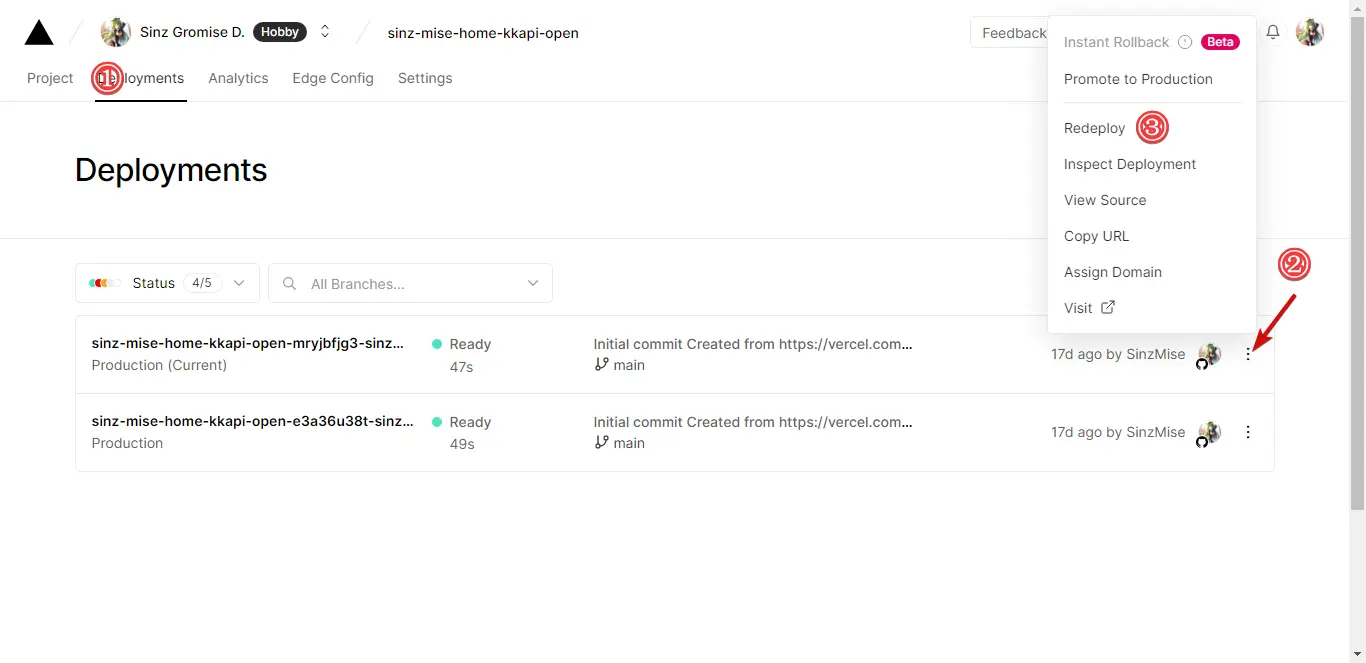The height and width of the screenshot is (663, 1366).
Task: Choose Inspect Deployment menu item
Action: (1130, 164)
